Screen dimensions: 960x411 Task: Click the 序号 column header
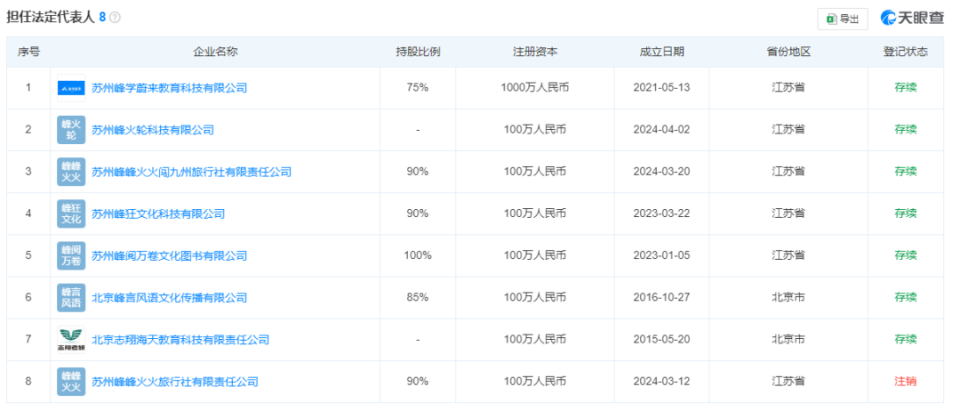(28, 52)
